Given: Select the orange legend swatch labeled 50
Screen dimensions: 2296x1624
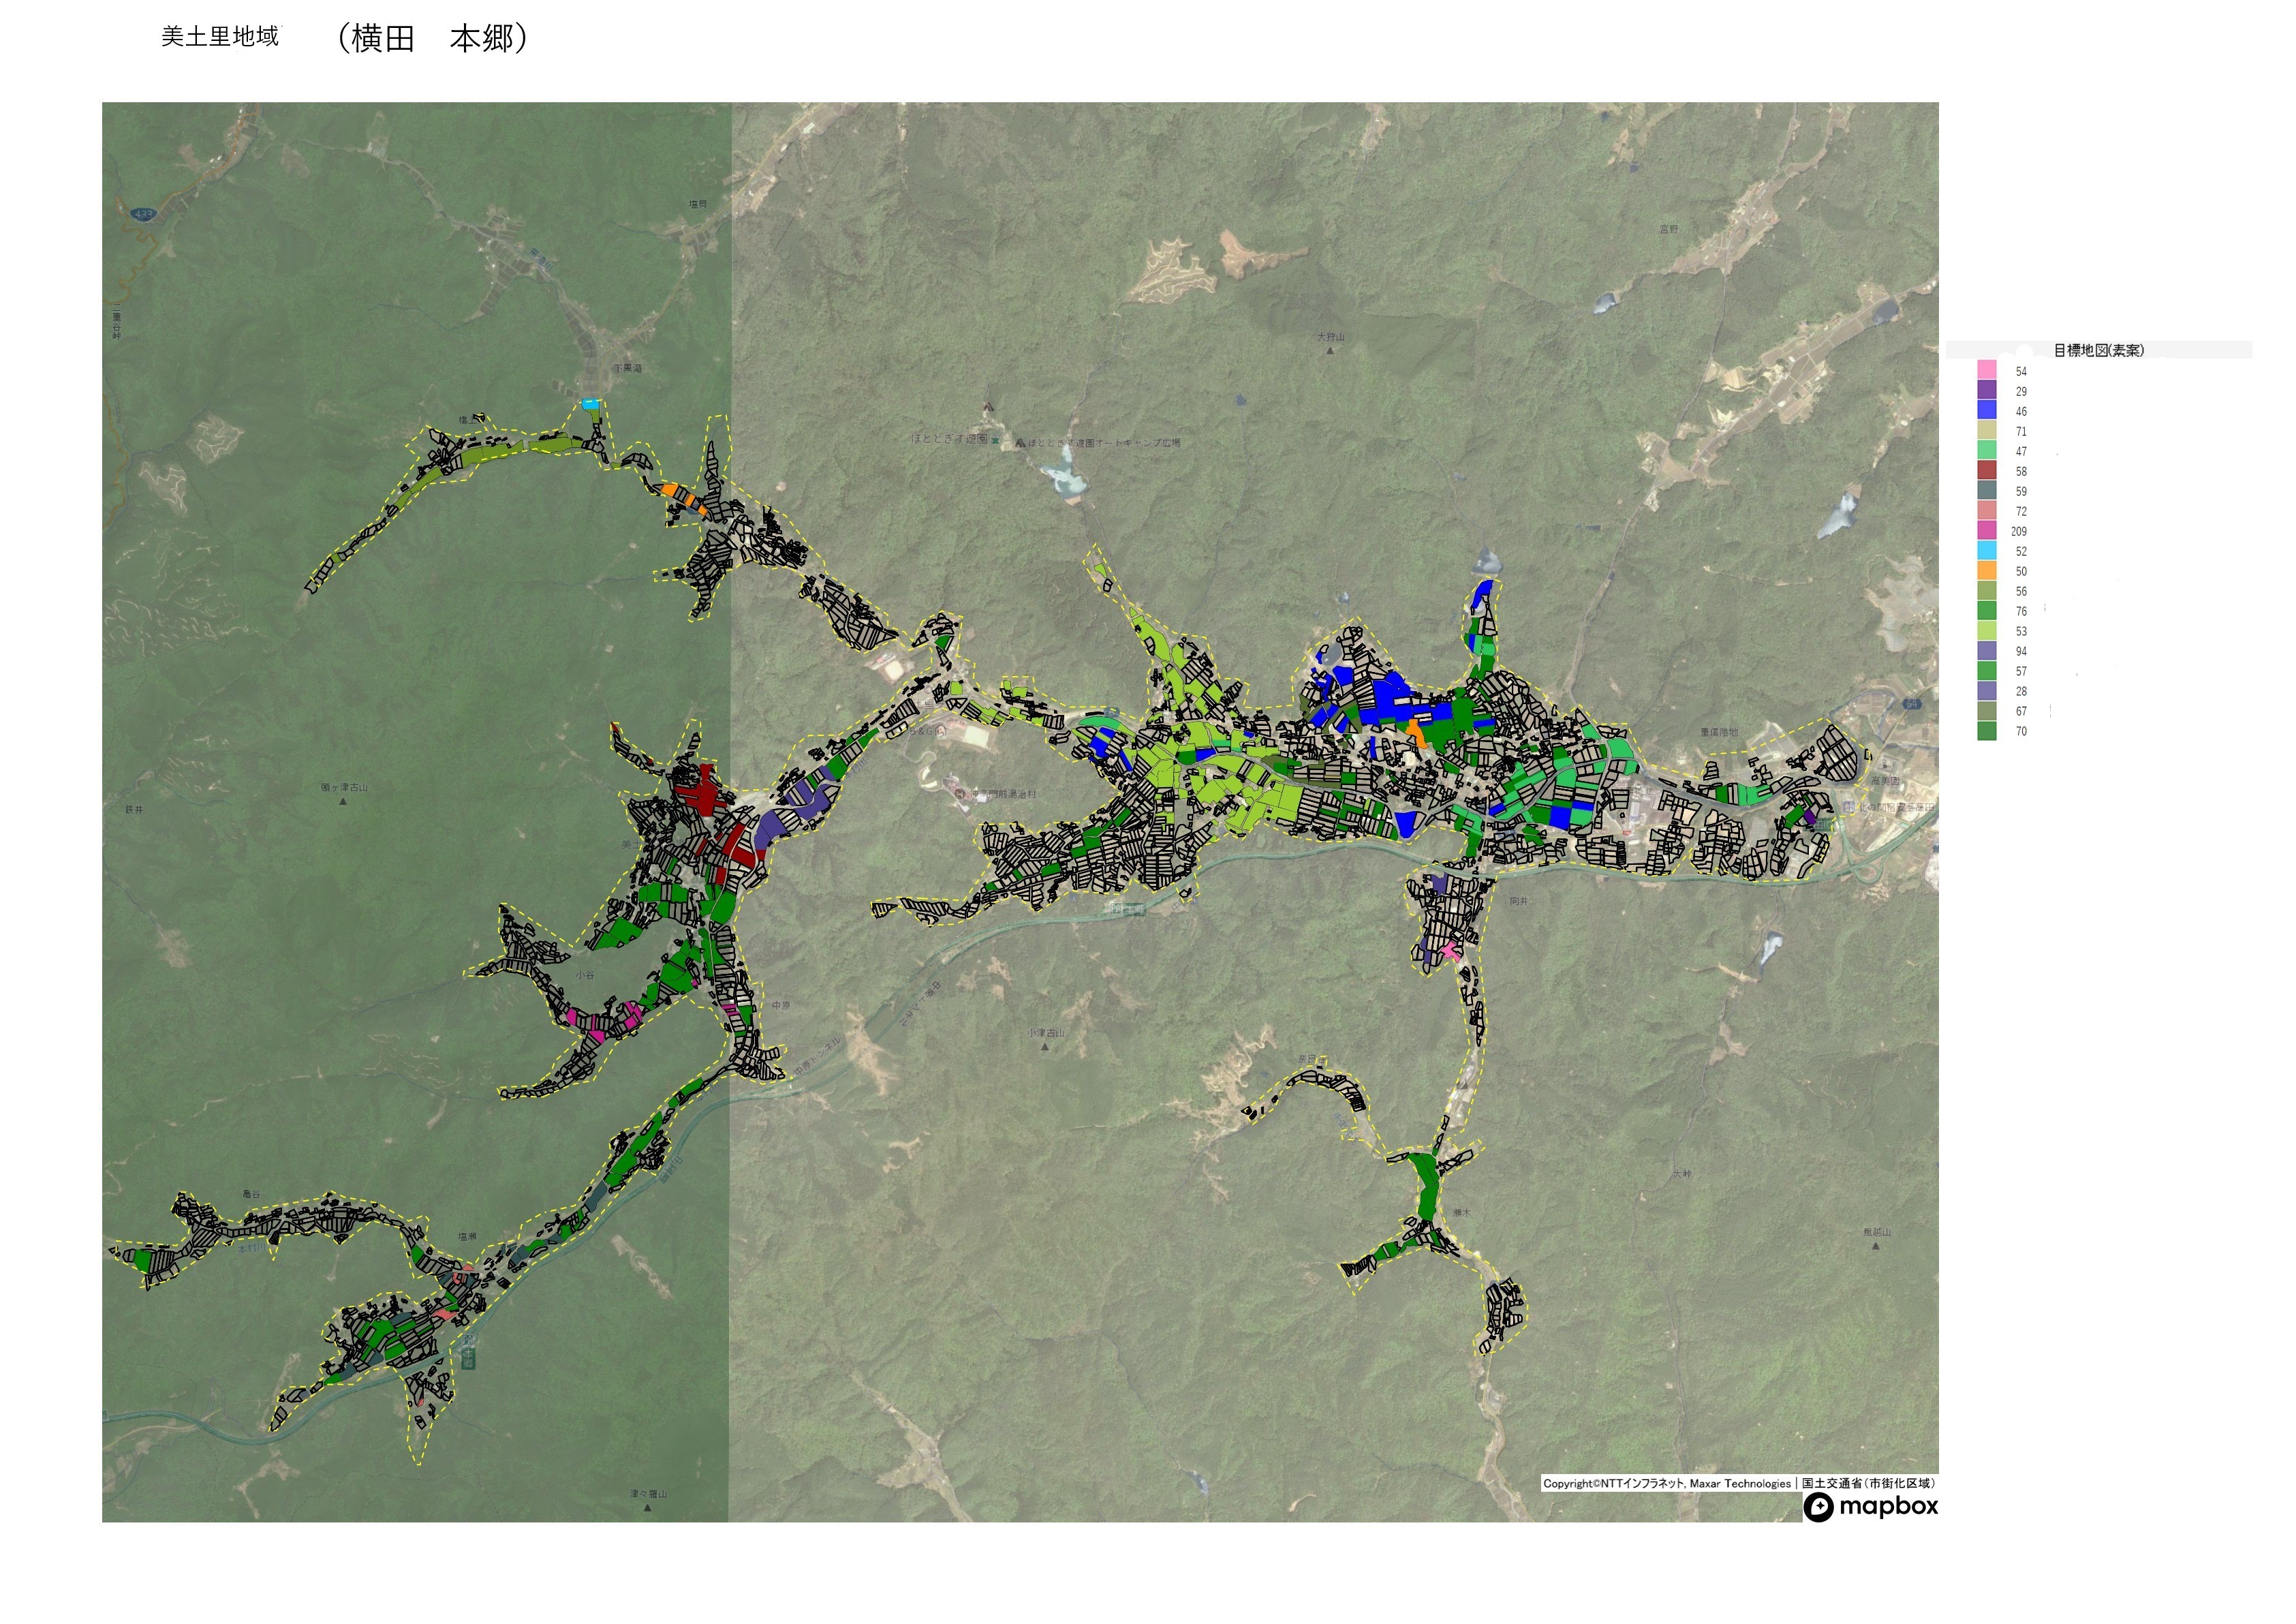Looking at the screenshot, I should pyautogui.click(x=1986, y=570).
